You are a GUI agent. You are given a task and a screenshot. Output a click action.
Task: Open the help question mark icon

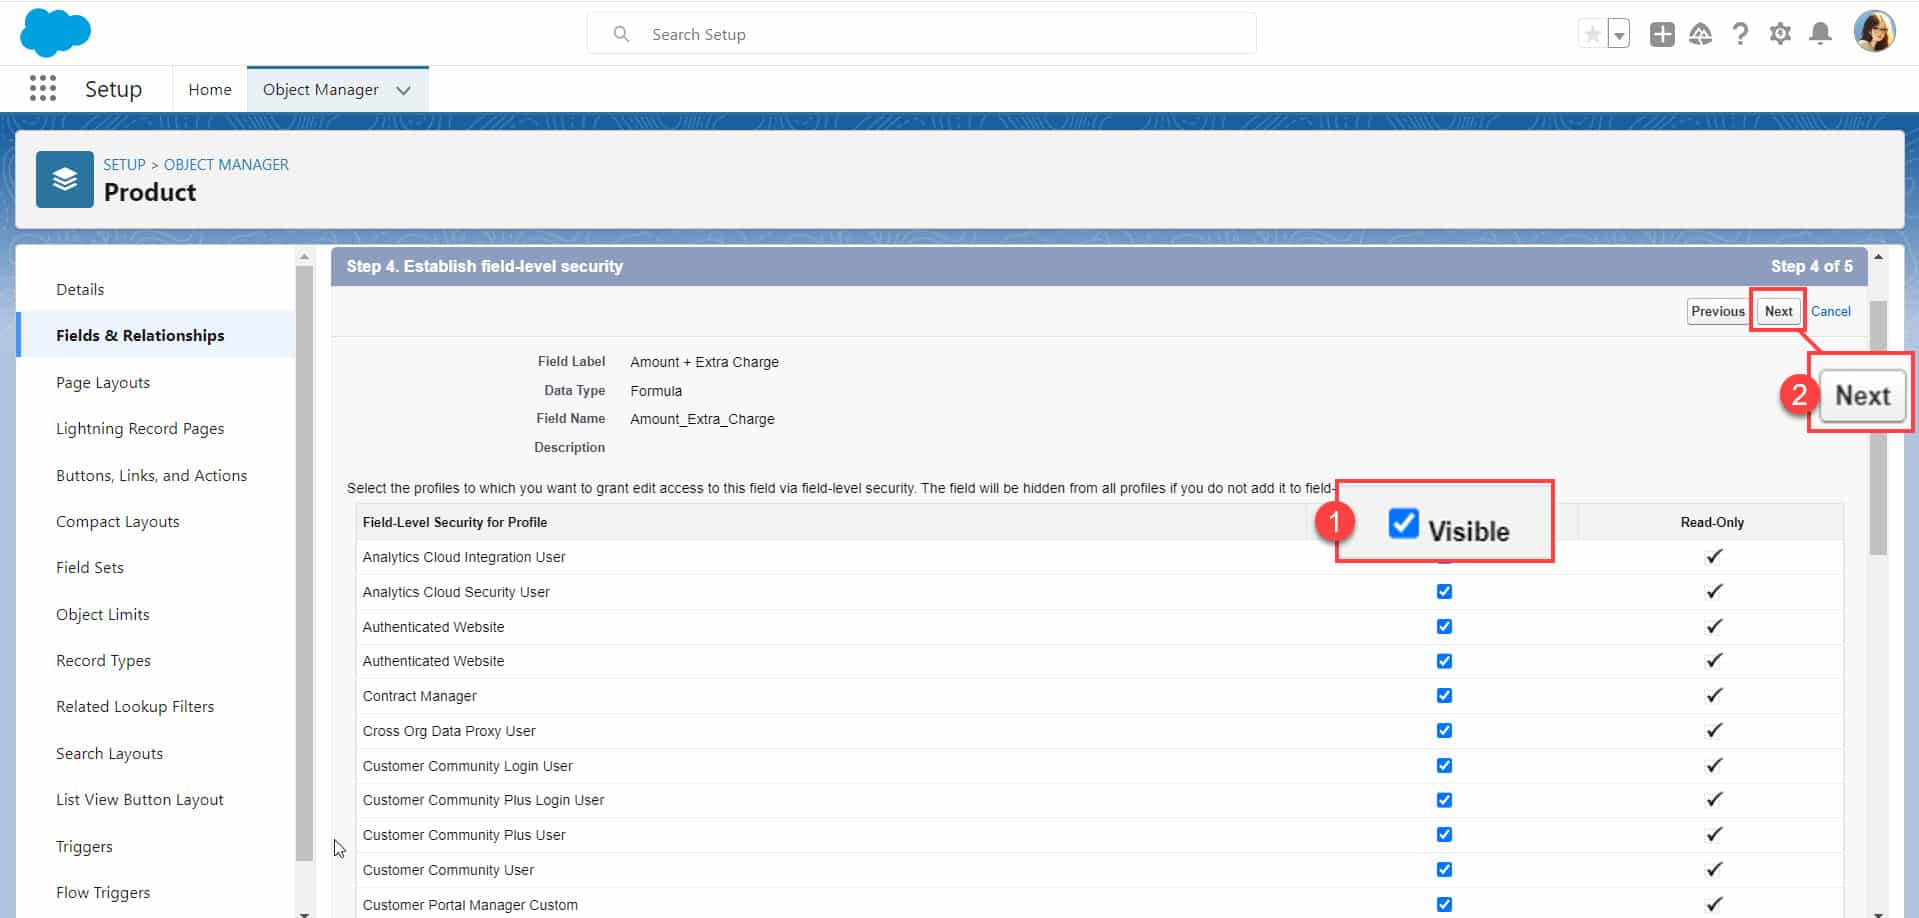[1740, 34]
